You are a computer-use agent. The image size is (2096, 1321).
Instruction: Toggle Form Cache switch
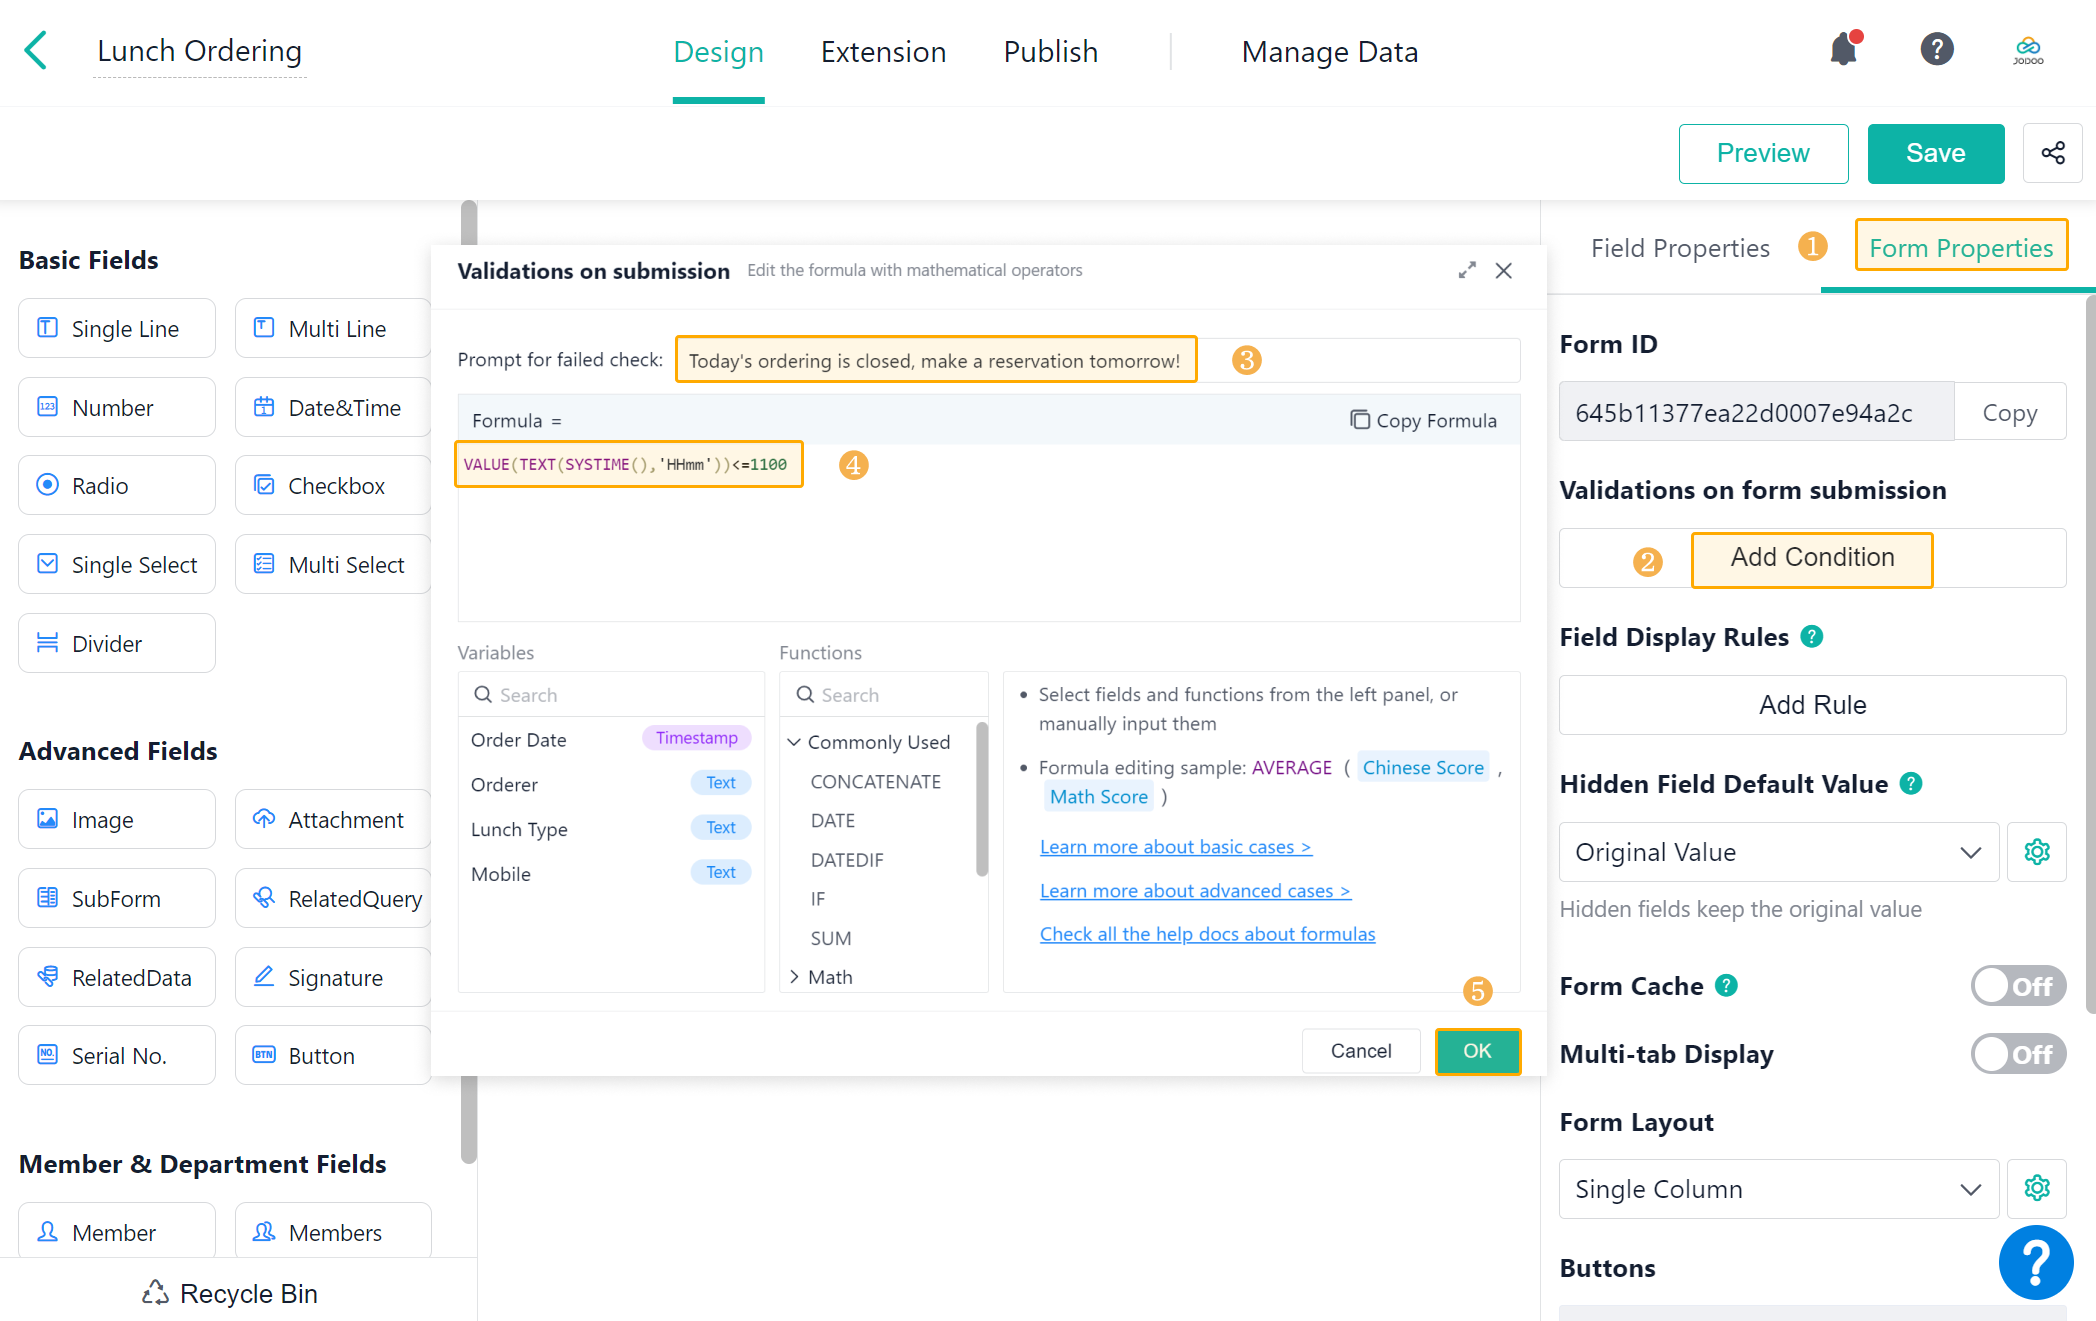pos(2017,986)
